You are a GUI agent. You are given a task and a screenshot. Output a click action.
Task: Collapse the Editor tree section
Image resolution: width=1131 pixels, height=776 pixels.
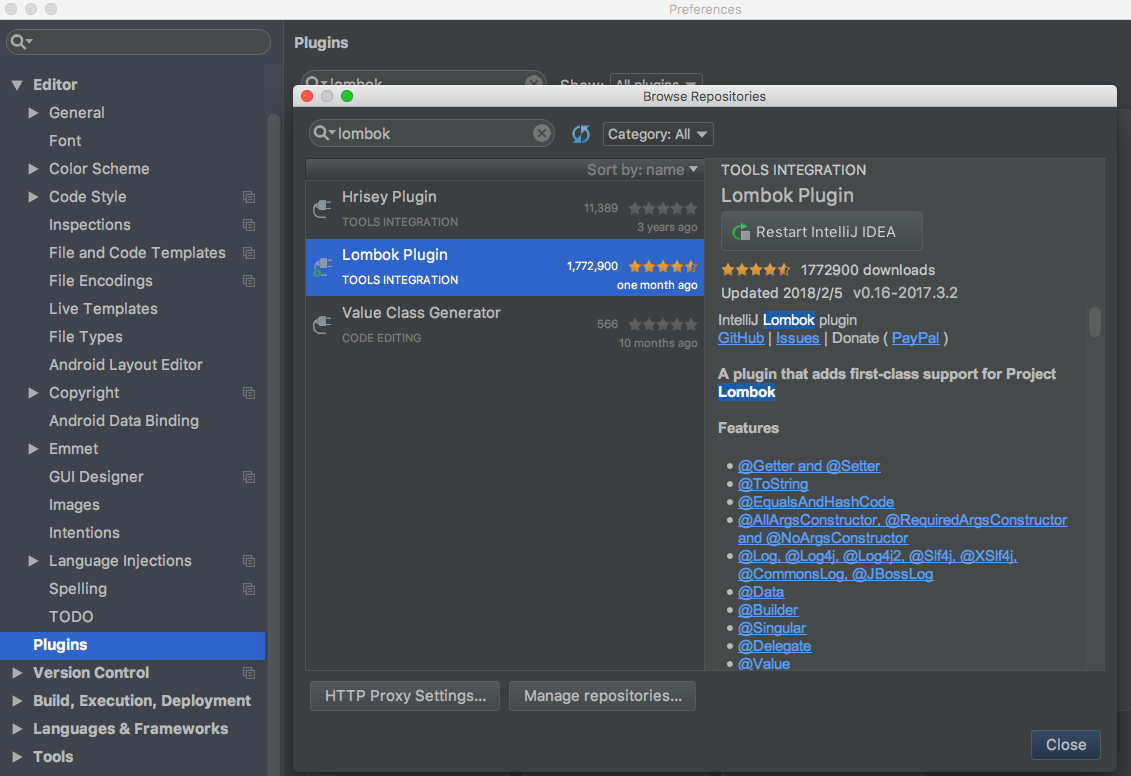point(17,85)
